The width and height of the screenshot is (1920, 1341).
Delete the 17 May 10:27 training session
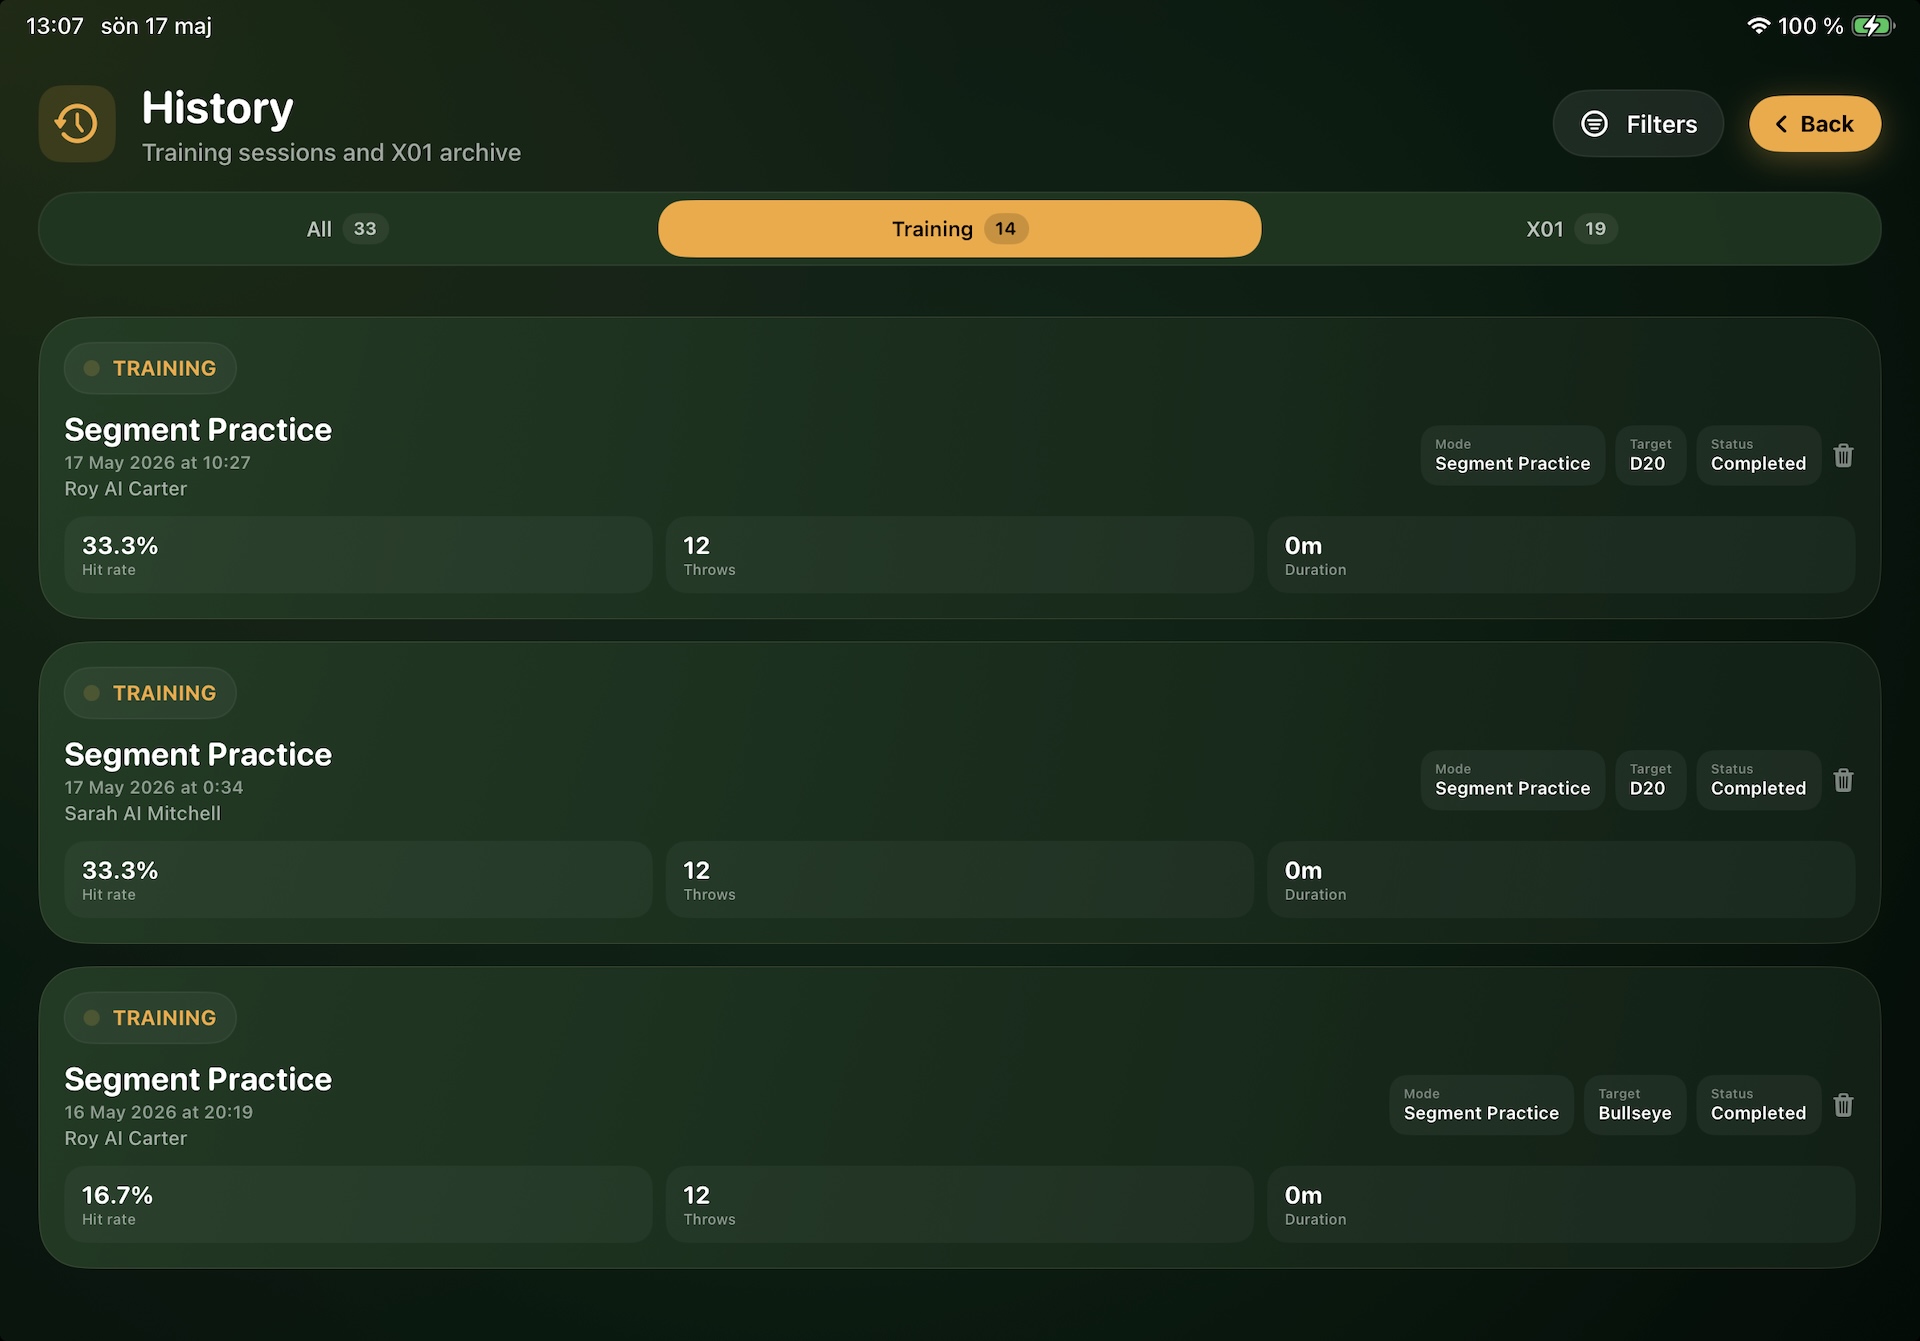[x=1843, y=456]
